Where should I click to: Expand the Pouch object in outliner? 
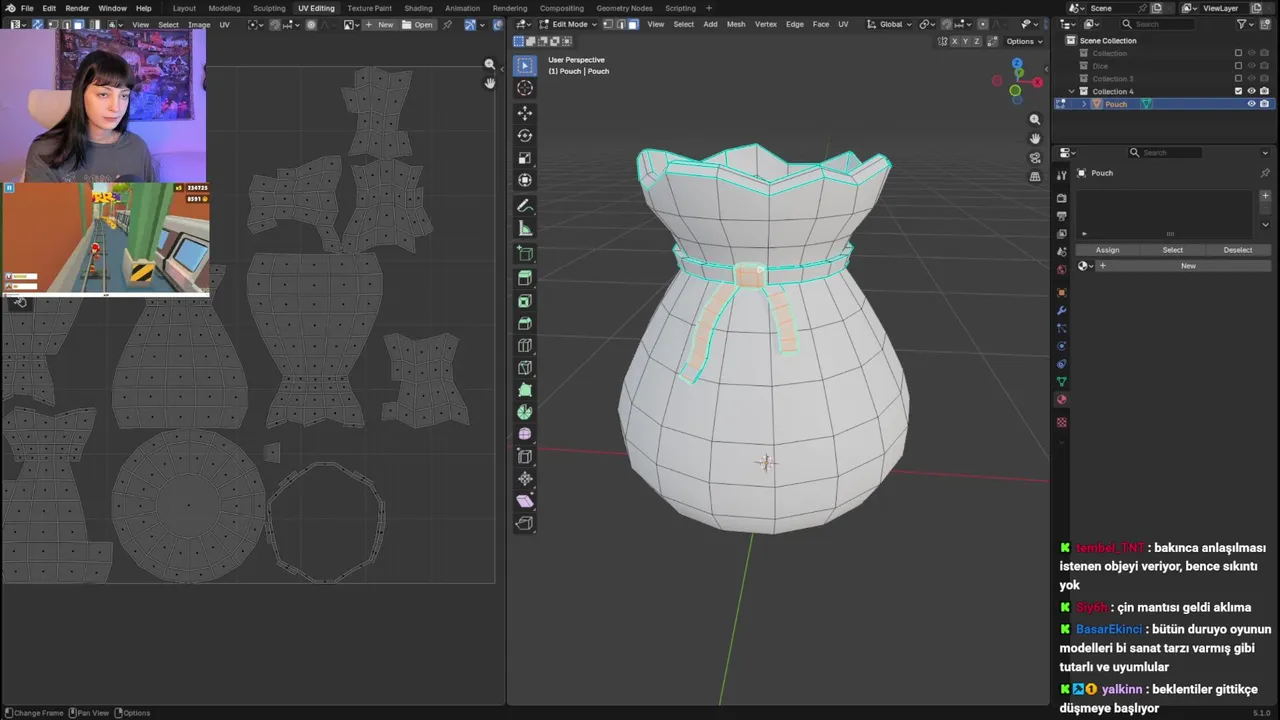tap(1084, 104)
